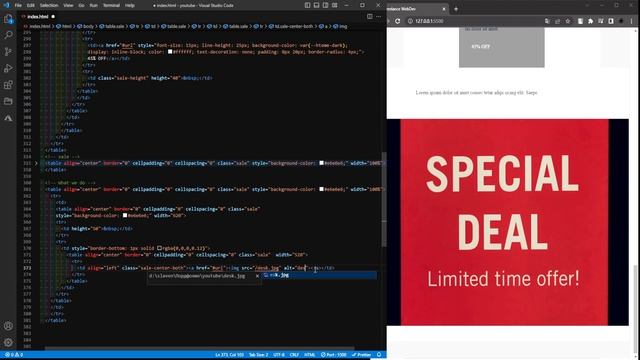Open the Accounts menu icon
Image resolution: width=640 pixels, height=360 pixels.
[8, 326]
